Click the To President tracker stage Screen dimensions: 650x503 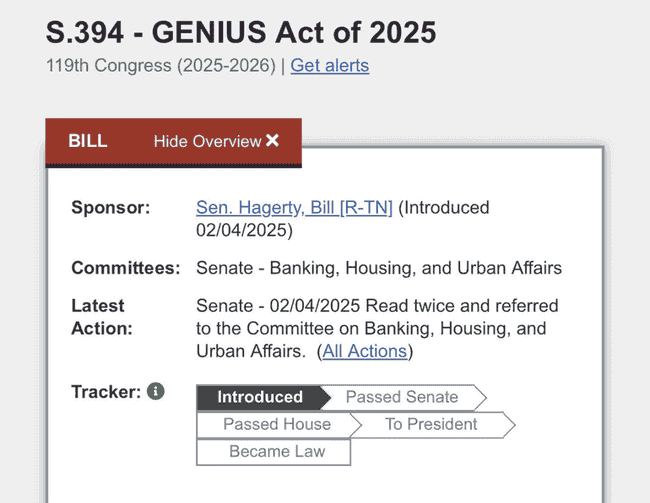pyautogui.click(x=431, y=424)
